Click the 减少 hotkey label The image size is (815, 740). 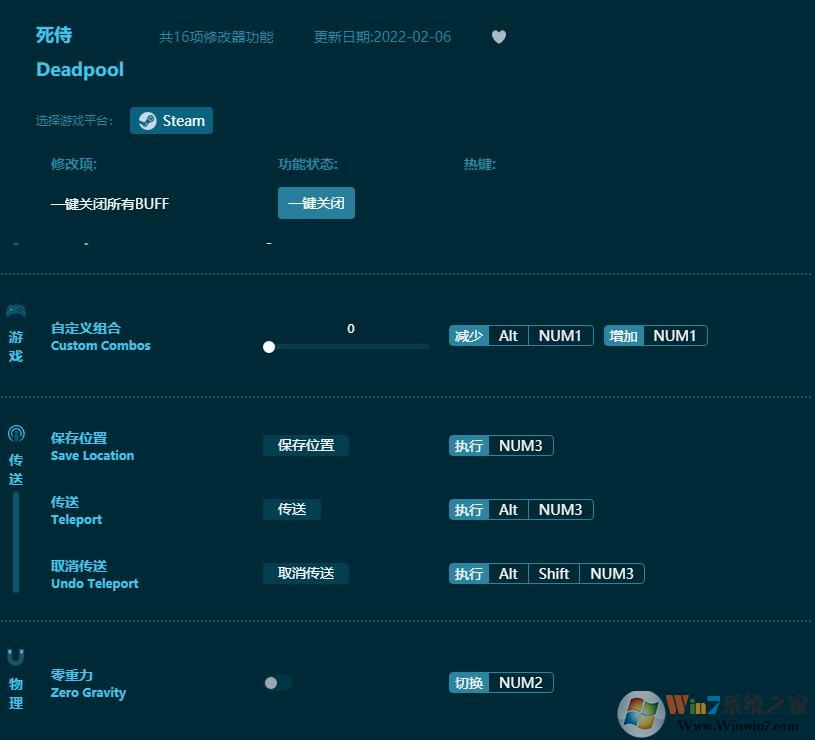[469, 336]
